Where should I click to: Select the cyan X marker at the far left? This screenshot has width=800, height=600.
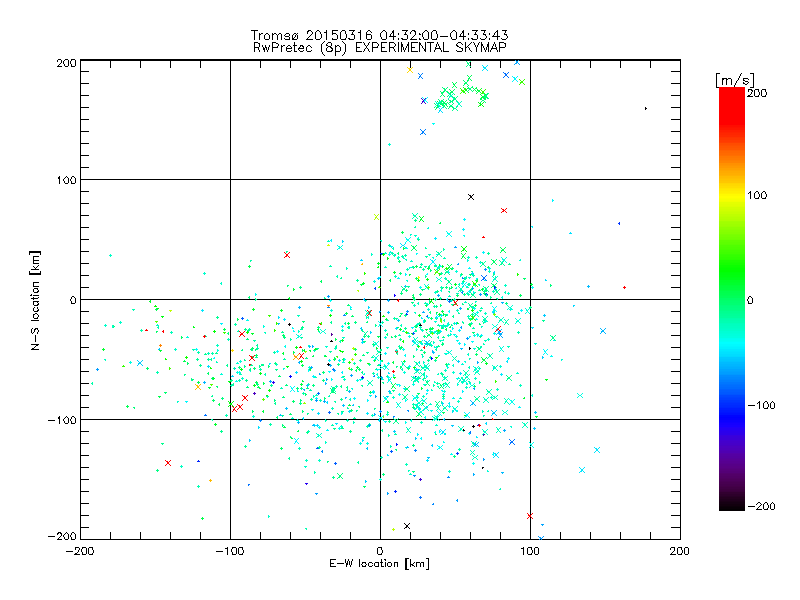(140, 363)
